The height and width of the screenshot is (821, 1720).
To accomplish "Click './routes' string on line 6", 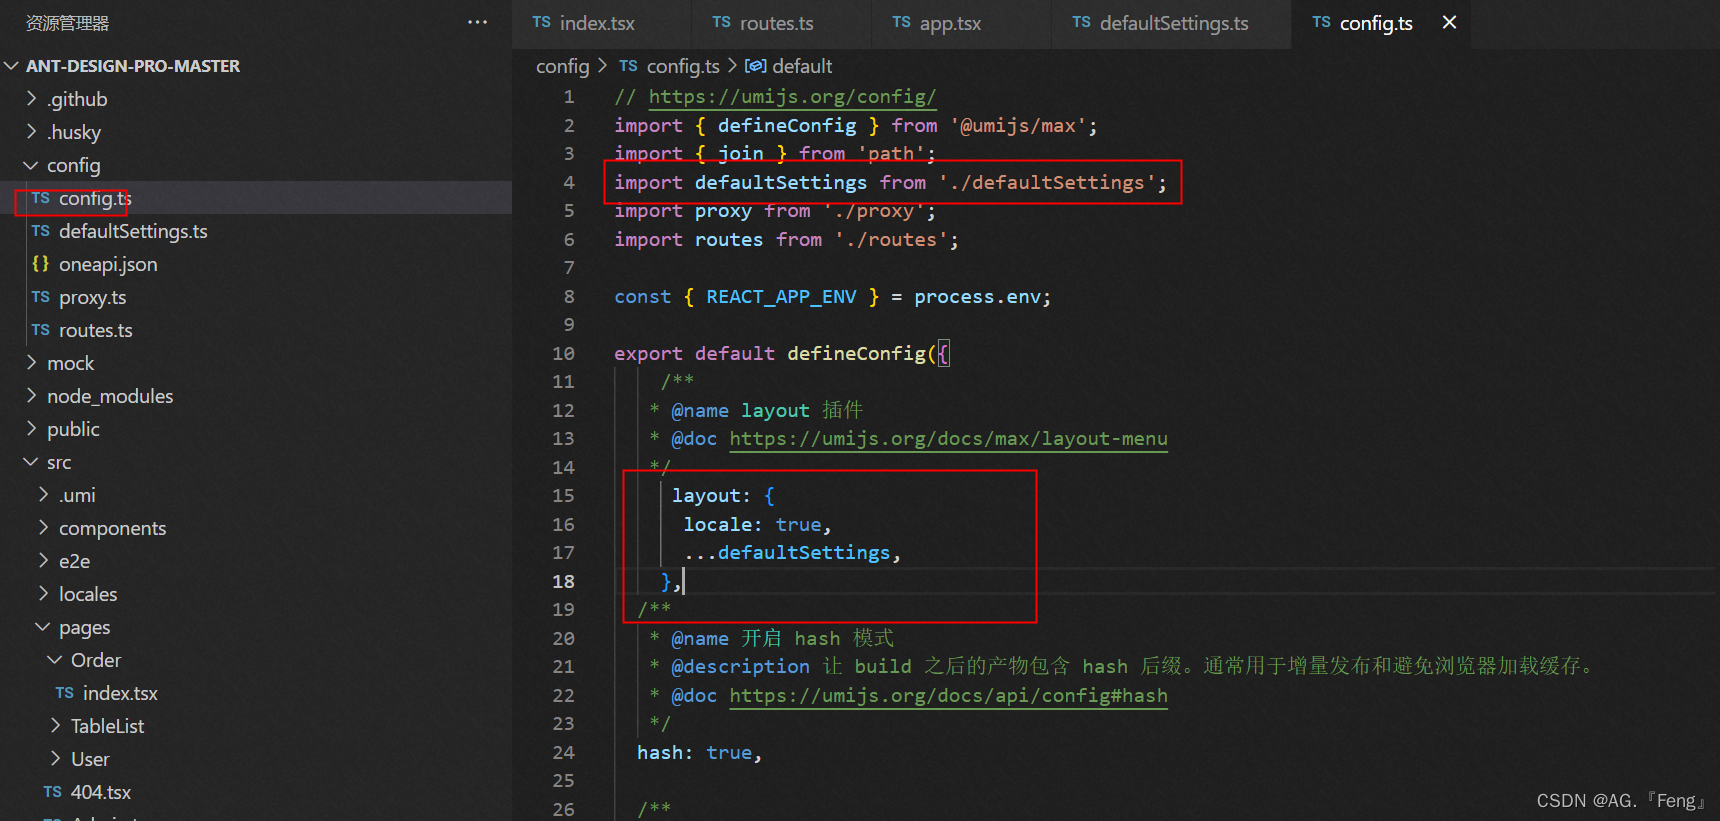I will (891, 240).
